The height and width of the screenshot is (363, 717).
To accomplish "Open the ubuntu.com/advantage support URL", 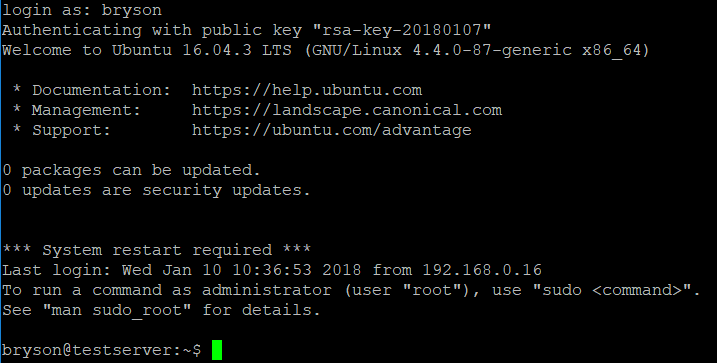I will [332, 130].
